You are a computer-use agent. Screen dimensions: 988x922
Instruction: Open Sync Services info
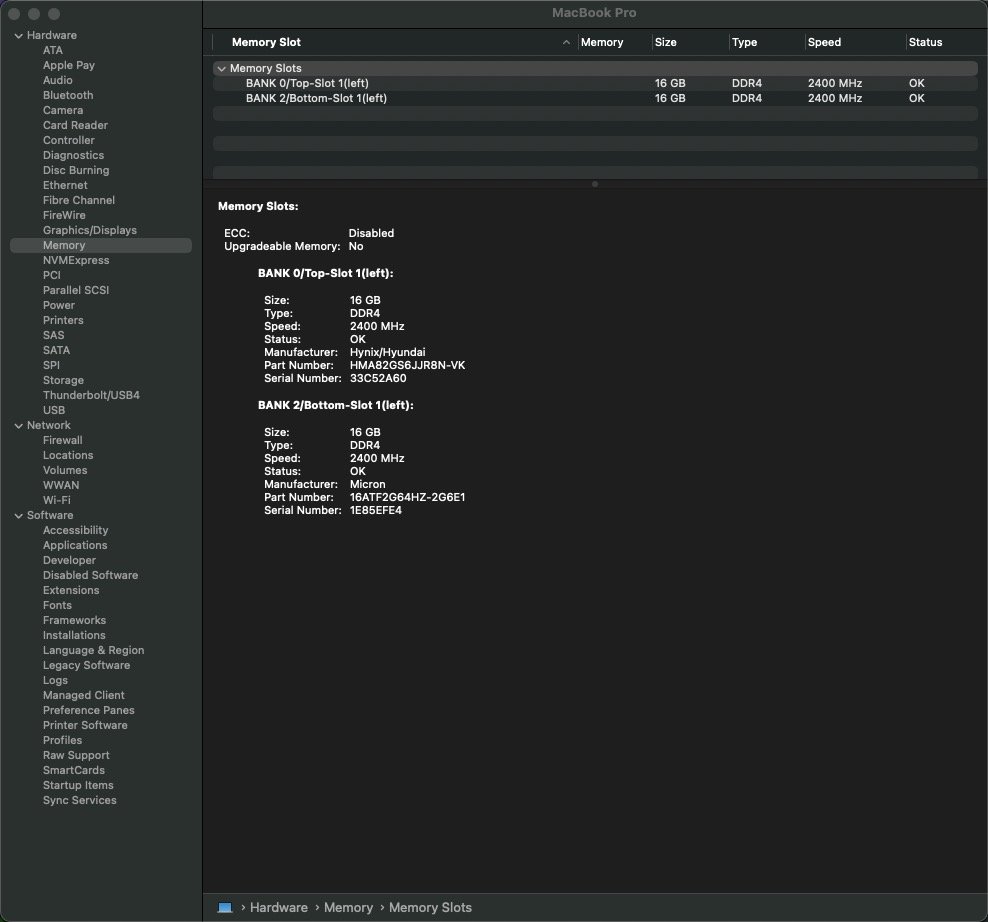tap(79, 800)
